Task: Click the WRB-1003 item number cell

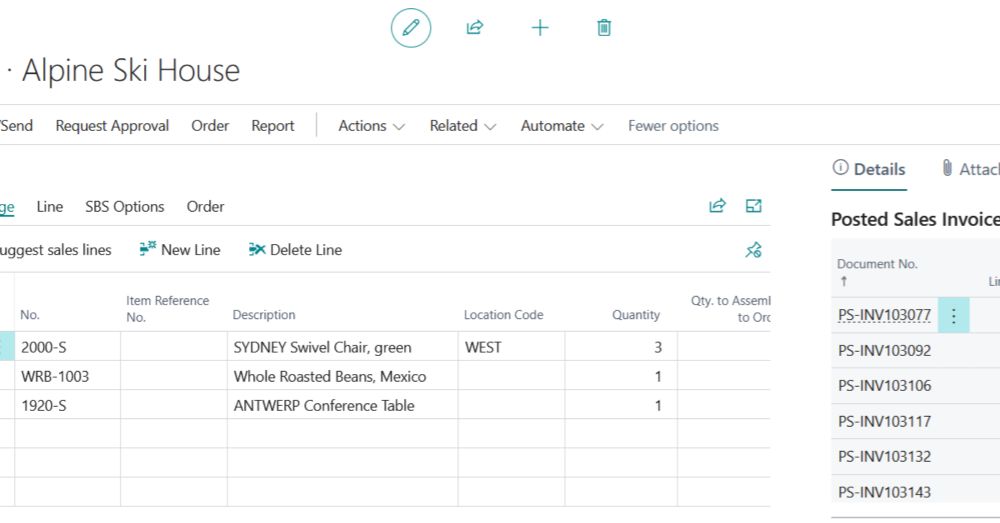Action: pyautogui.click(x=68, y=376)
